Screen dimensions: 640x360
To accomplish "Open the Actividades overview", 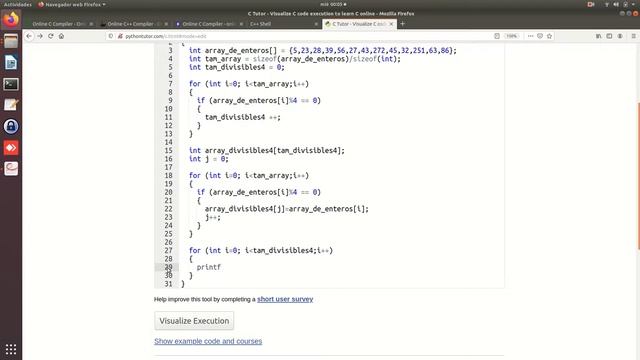I will click(x=18, y=4).
